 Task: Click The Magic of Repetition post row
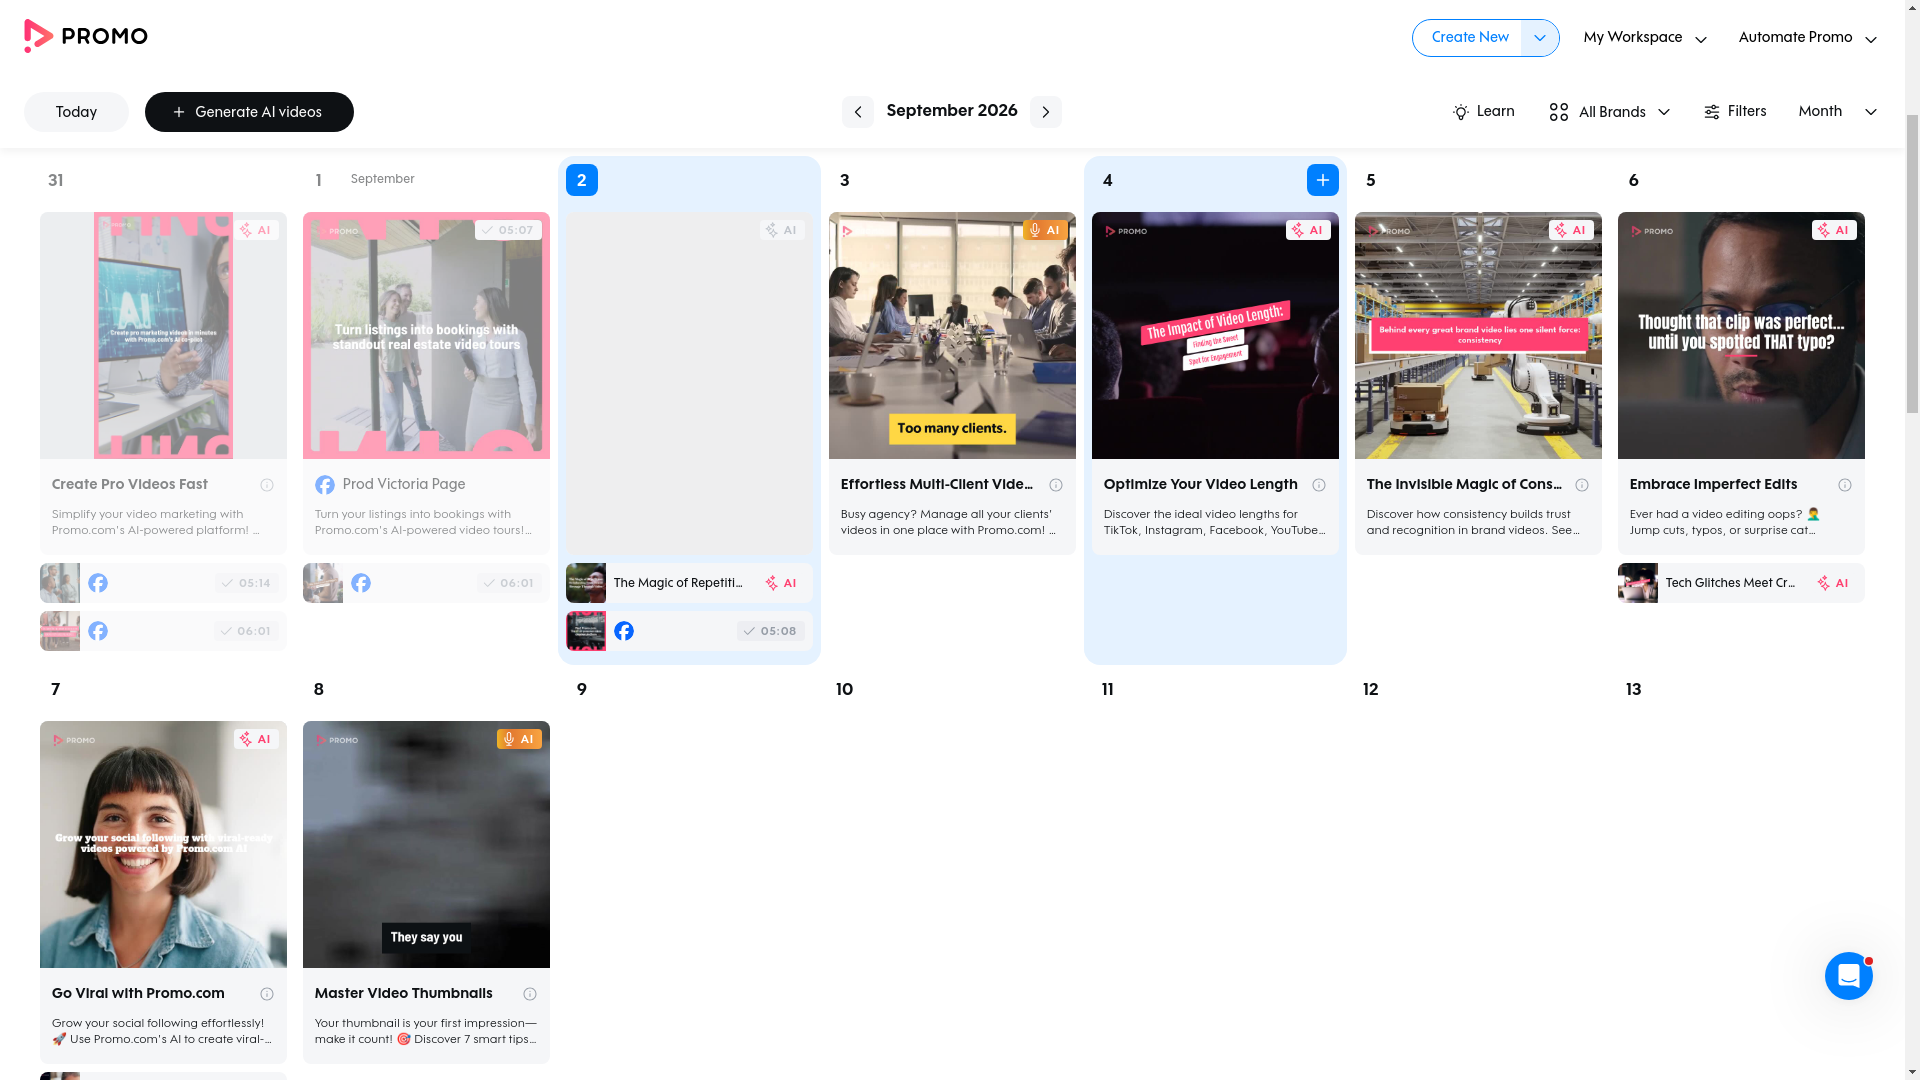689,583
